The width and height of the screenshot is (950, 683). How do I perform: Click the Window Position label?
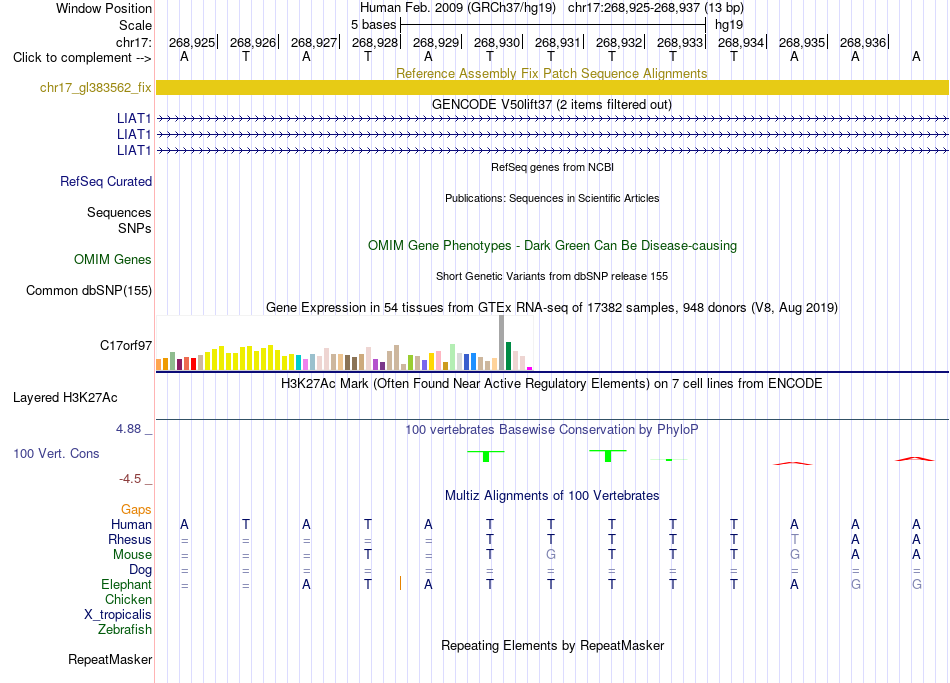point(104,8)
